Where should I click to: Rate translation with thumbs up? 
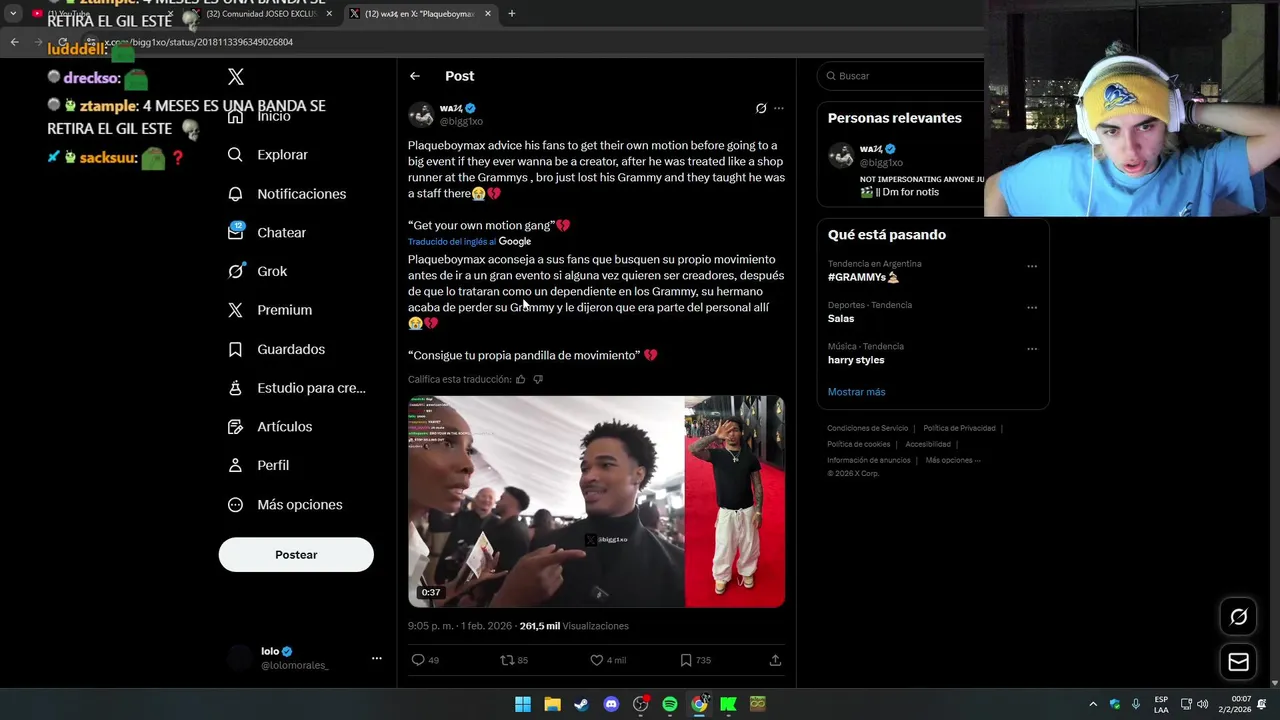[x=520, y=379]
